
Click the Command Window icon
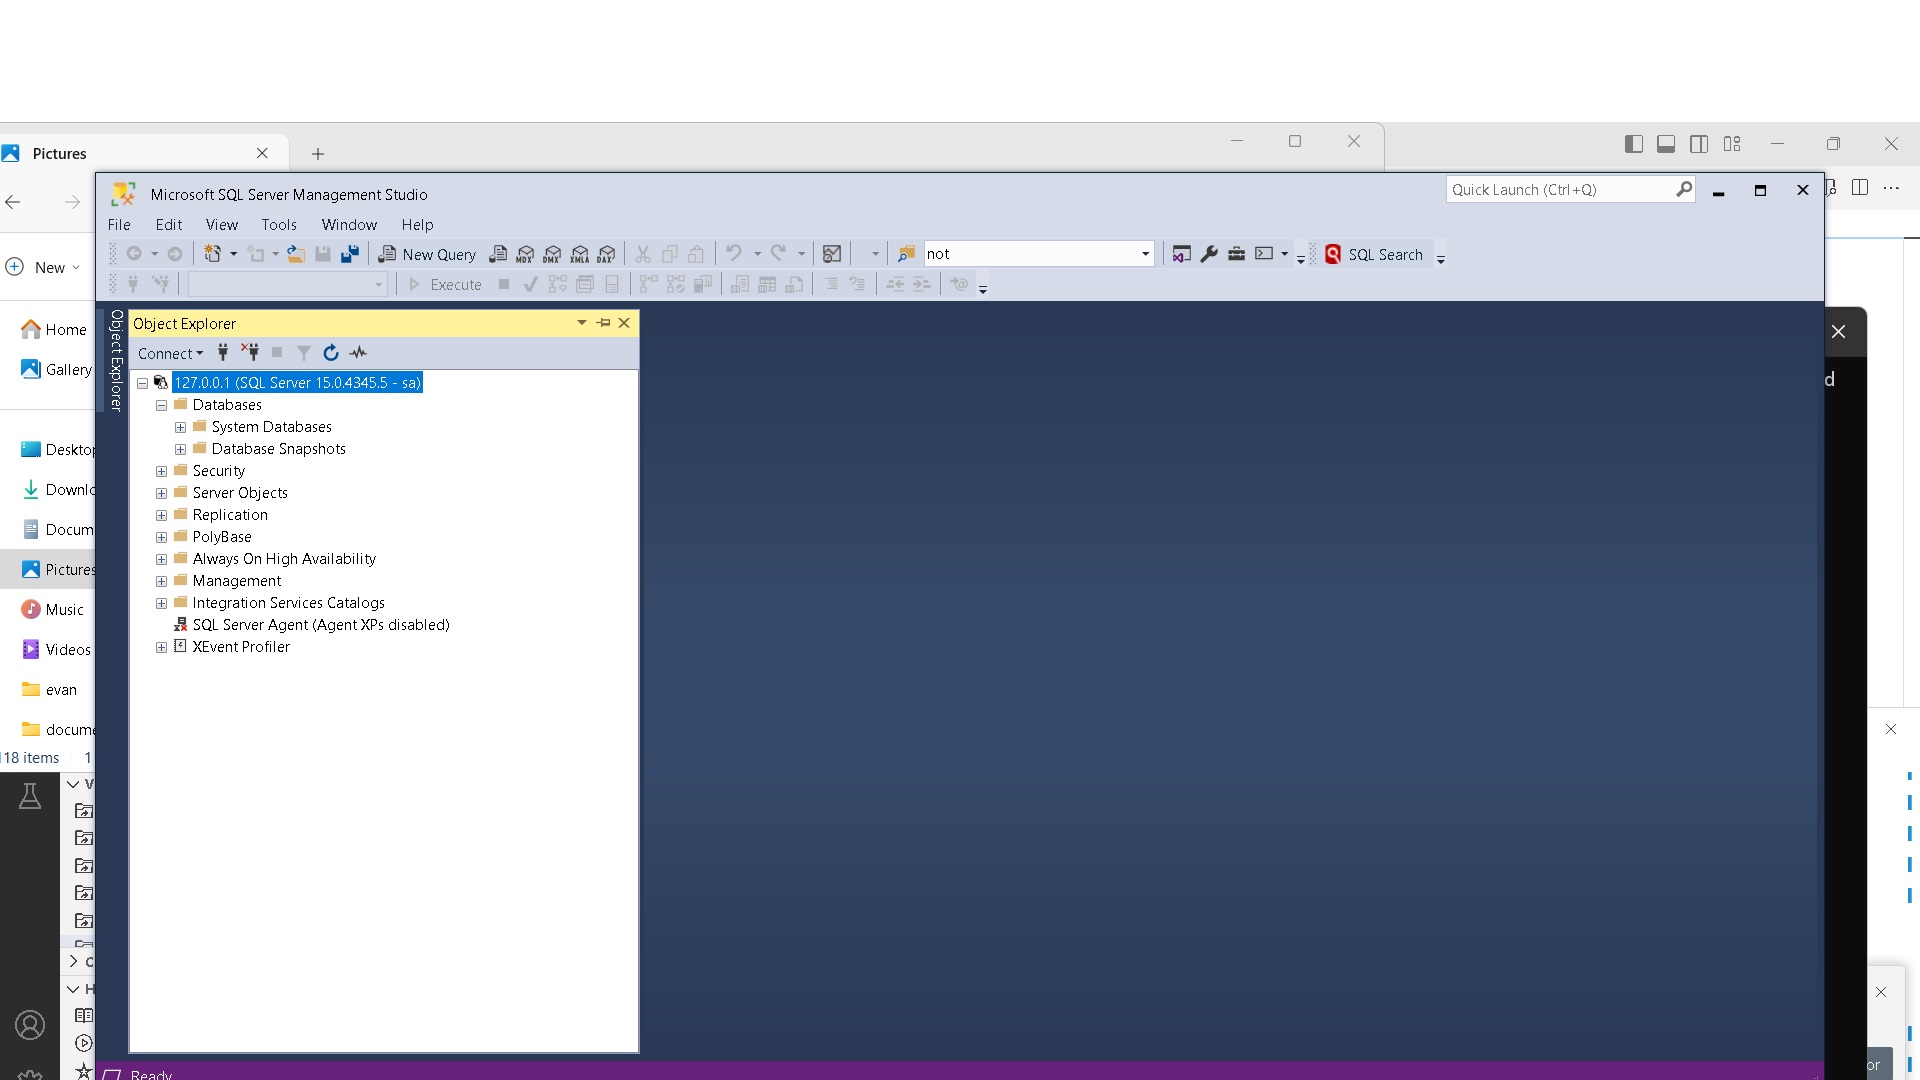point(1264,254)
